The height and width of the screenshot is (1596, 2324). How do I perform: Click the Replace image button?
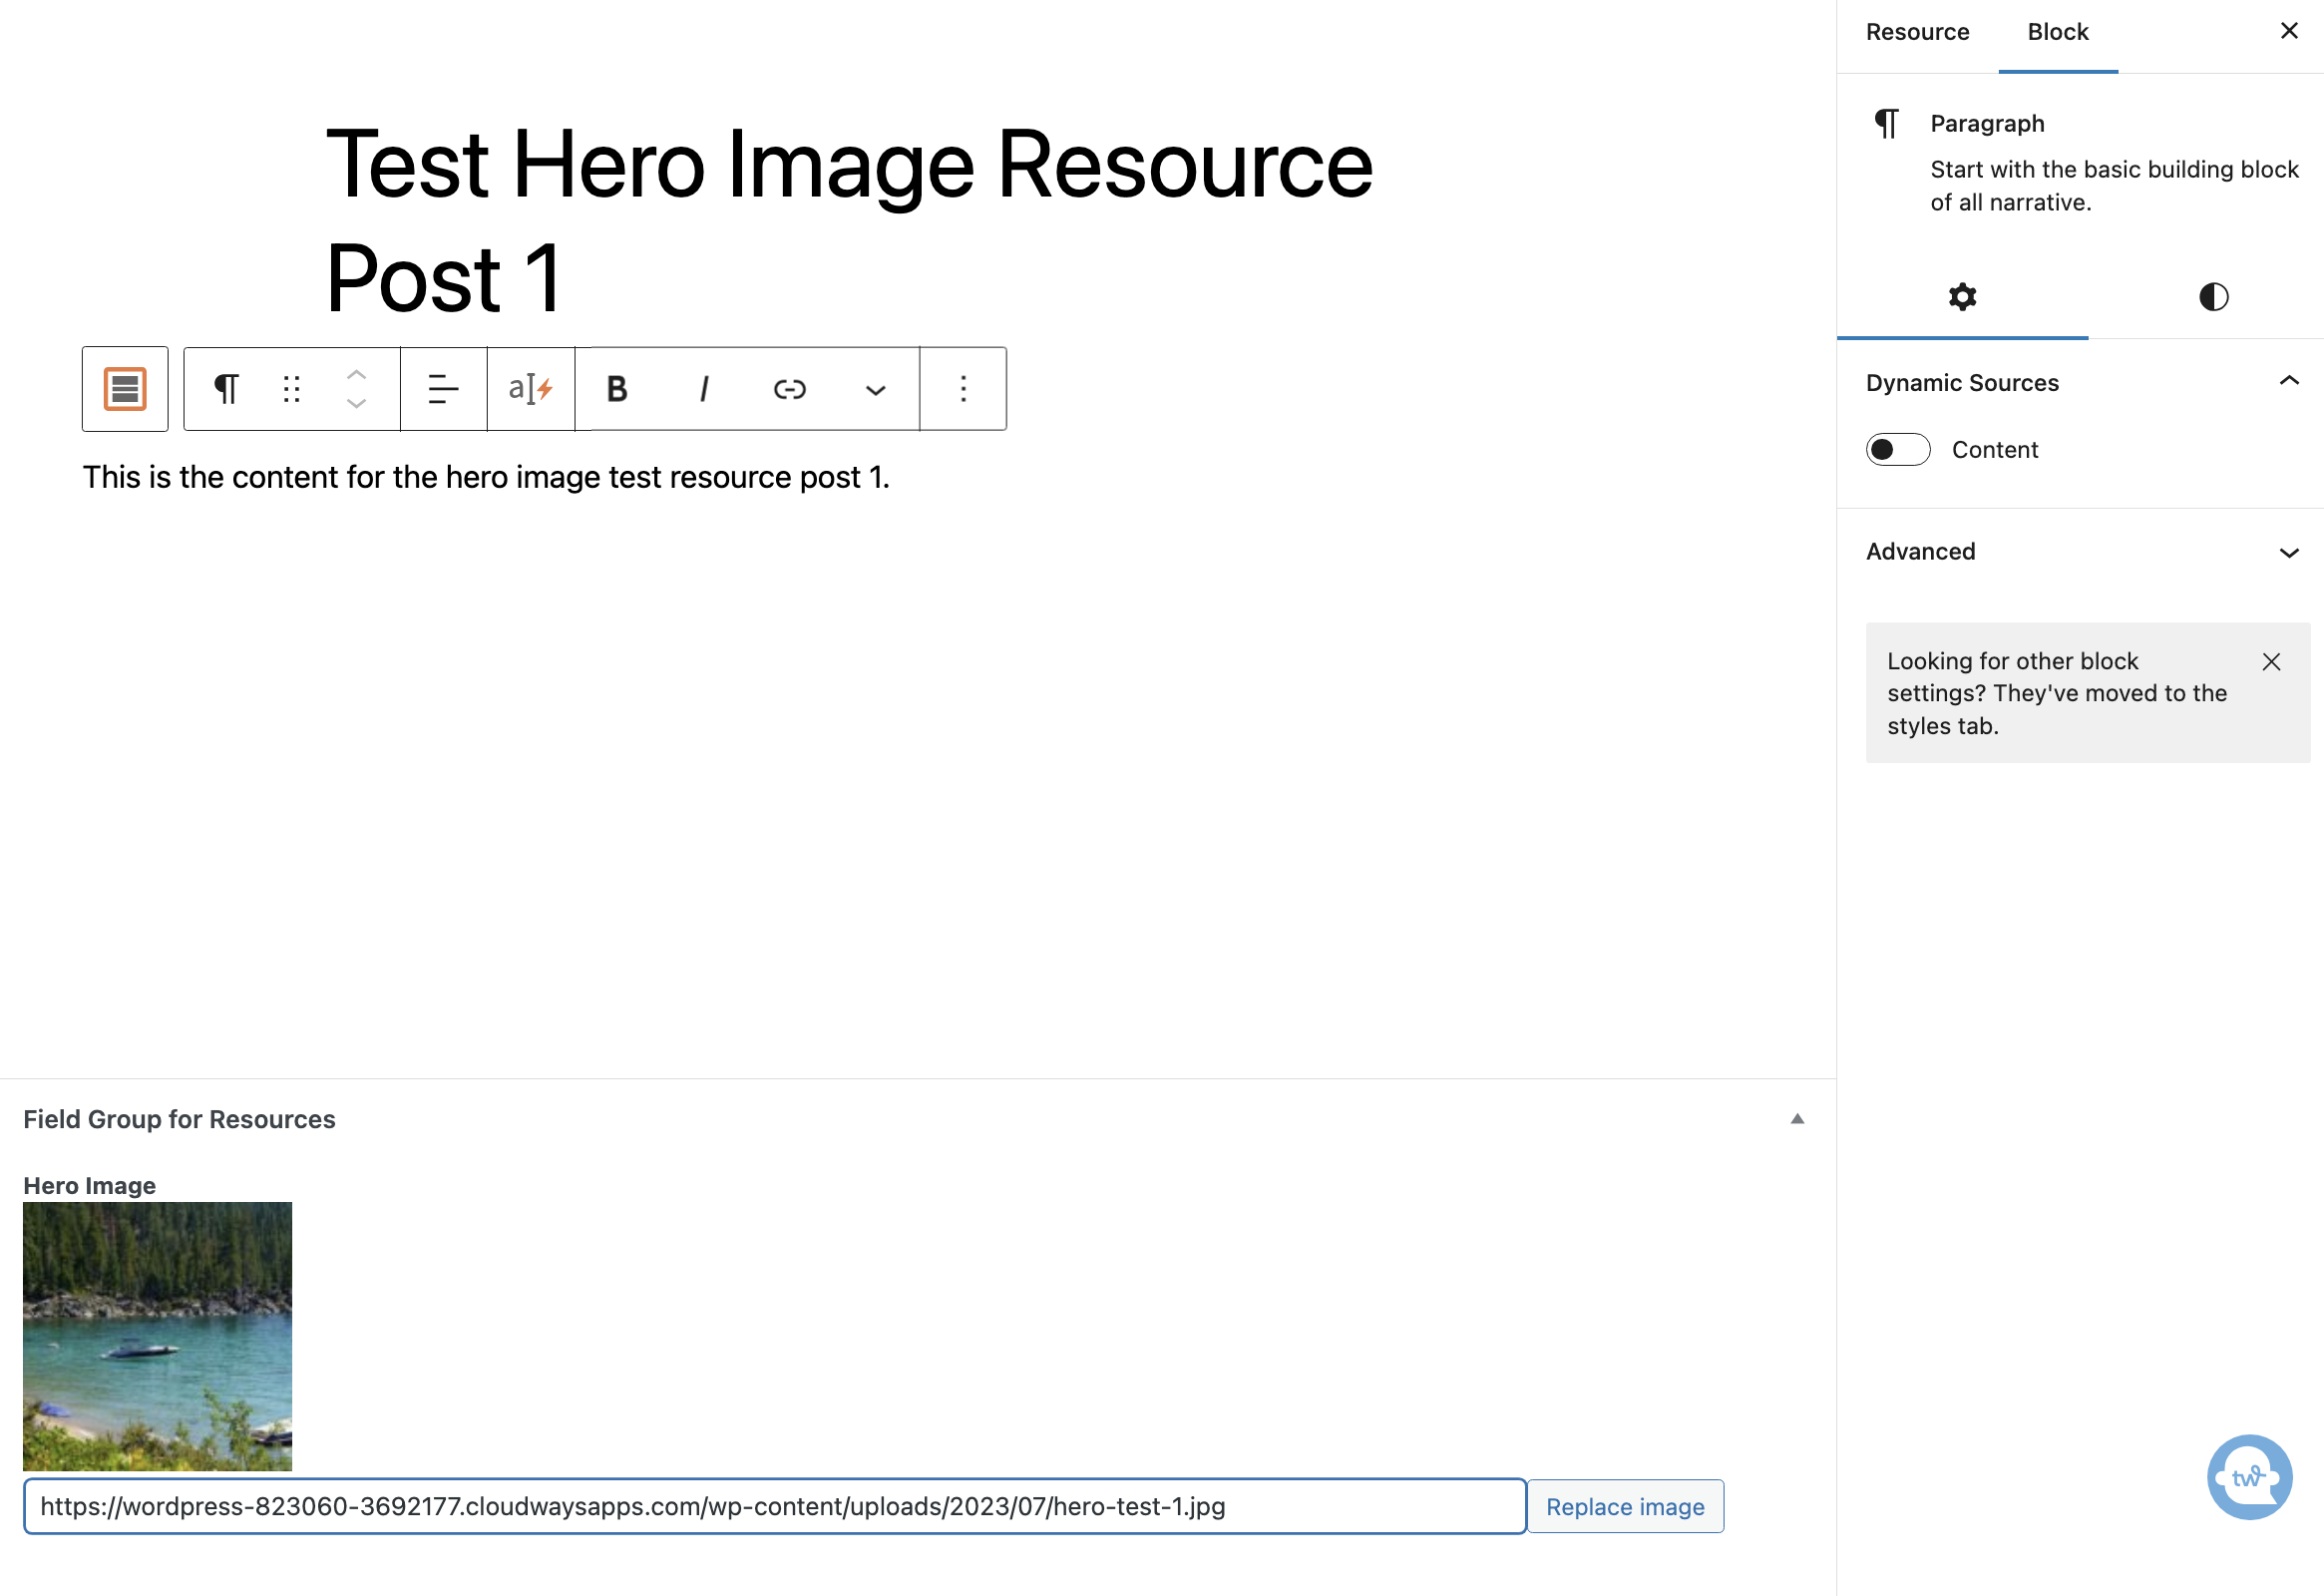1625,1506
